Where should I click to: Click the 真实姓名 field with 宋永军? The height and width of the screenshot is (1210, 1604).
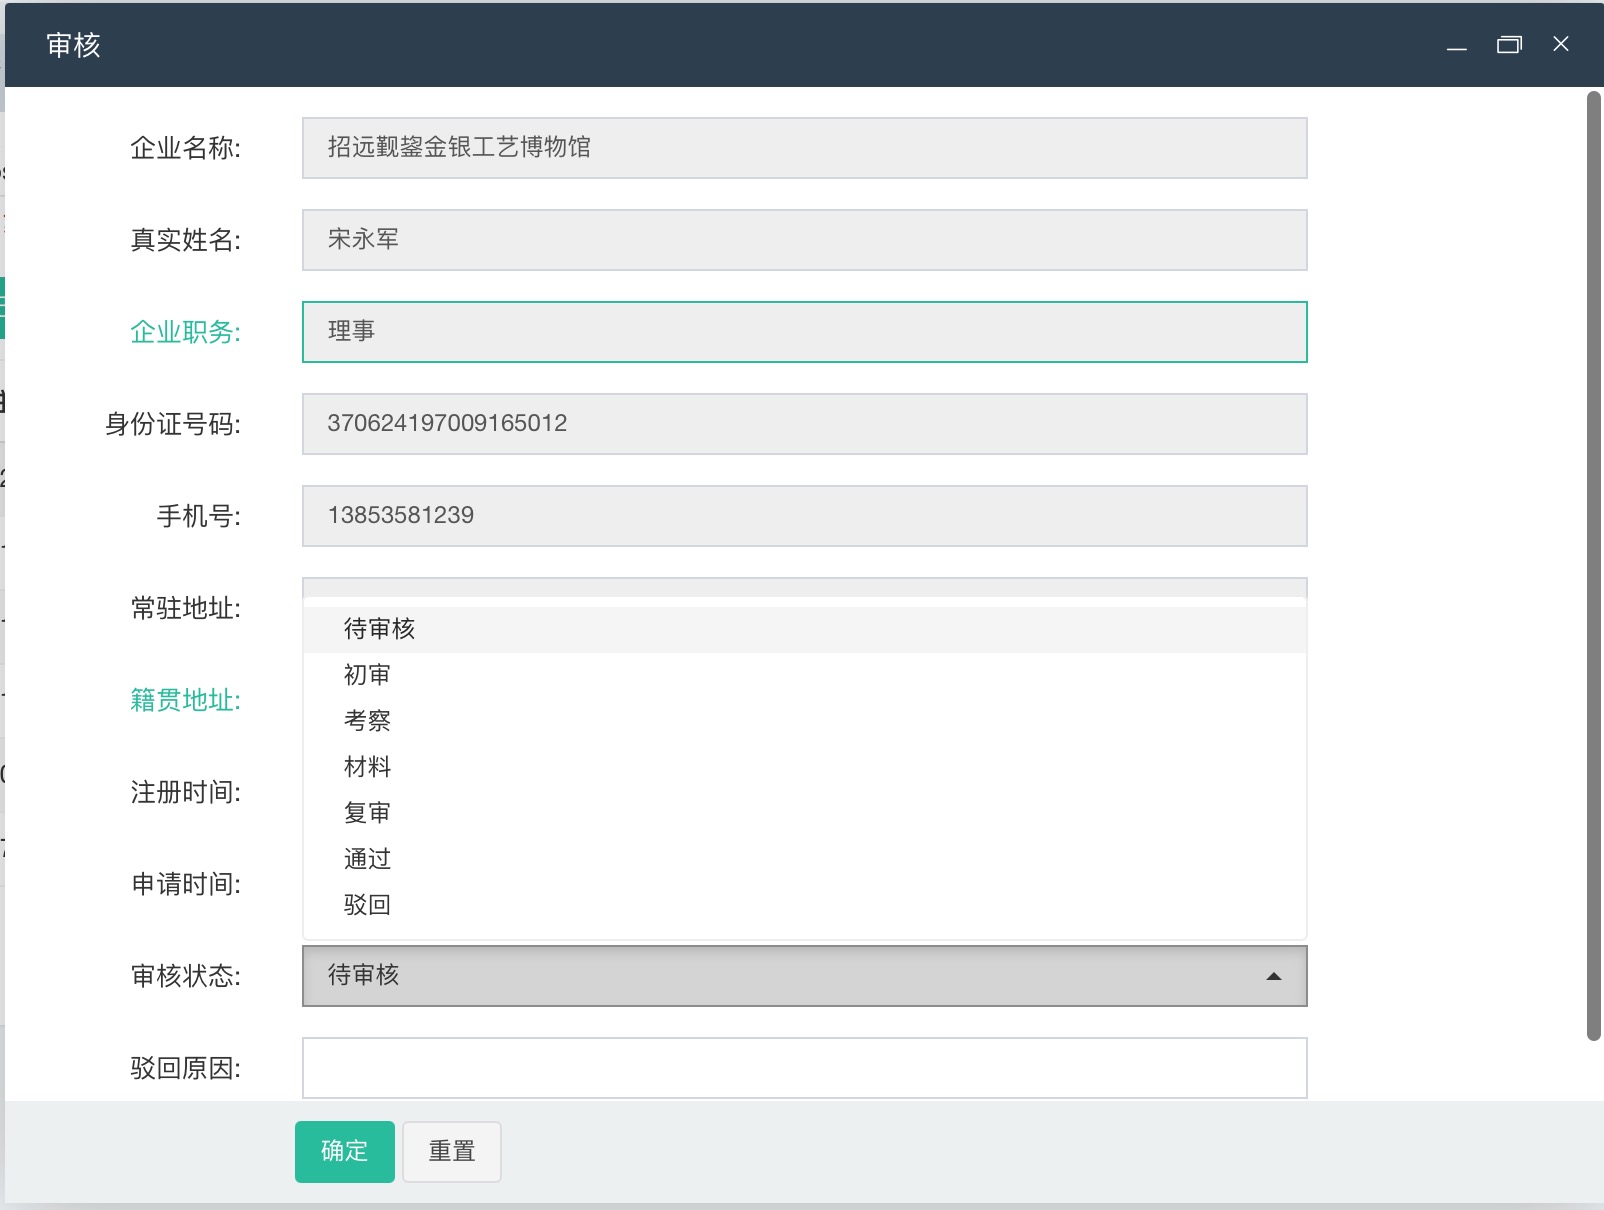(804, 240)
